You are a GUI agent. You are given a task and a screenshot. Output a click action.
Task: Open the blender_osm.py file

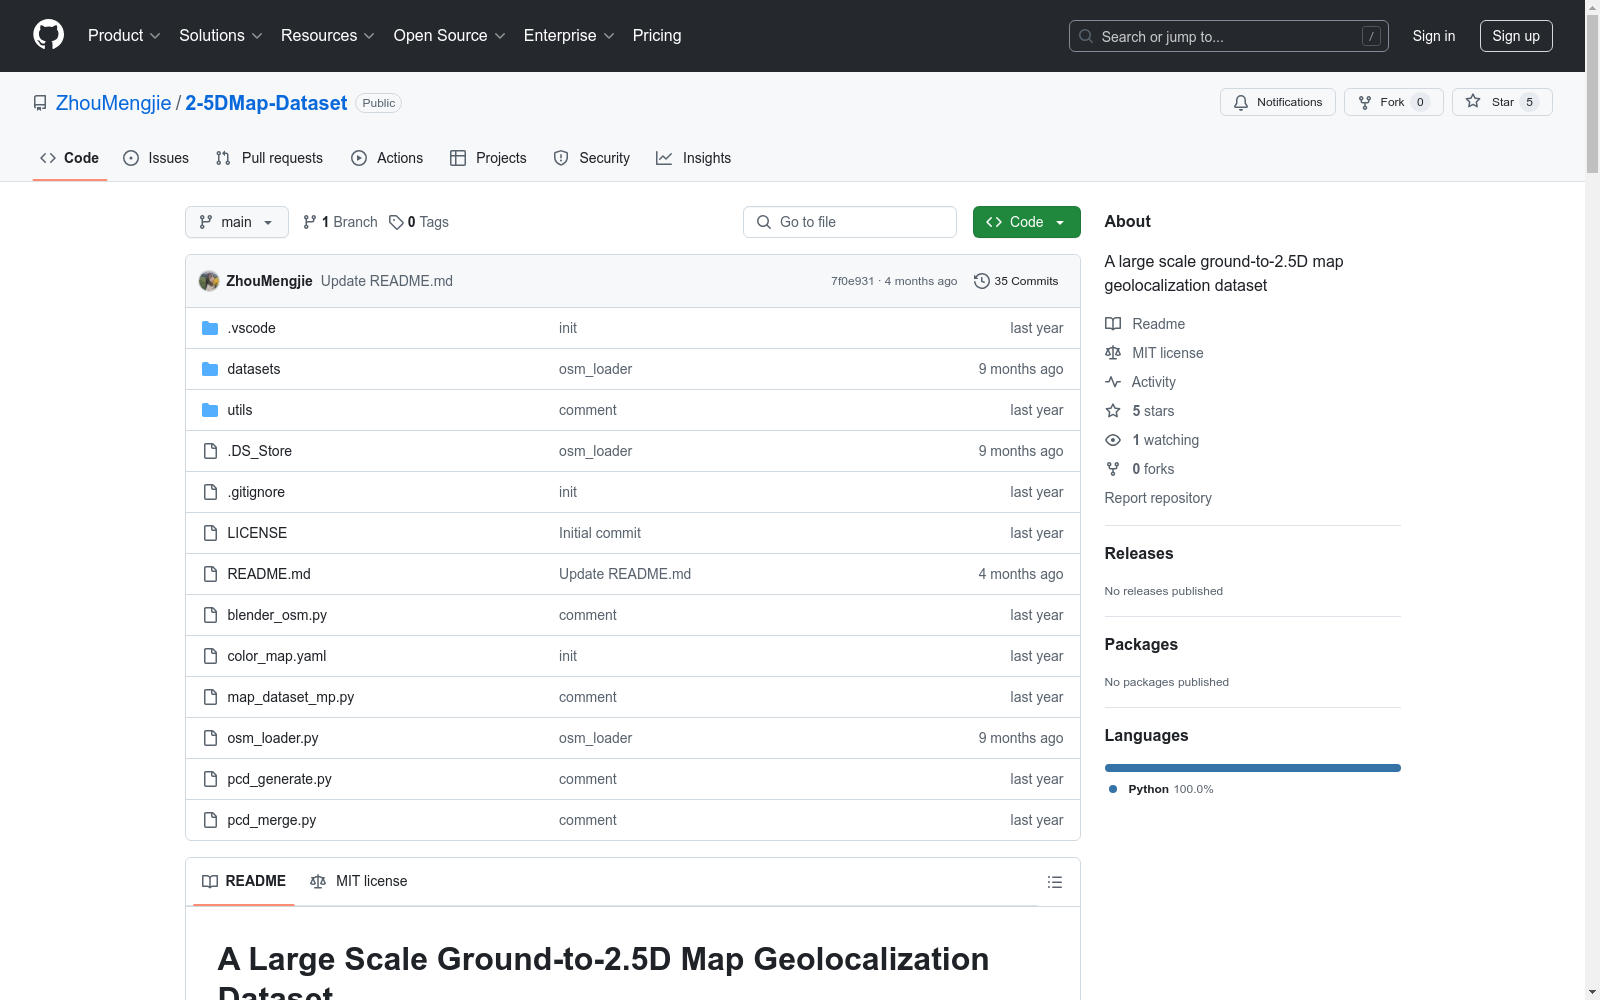point(277,615)
